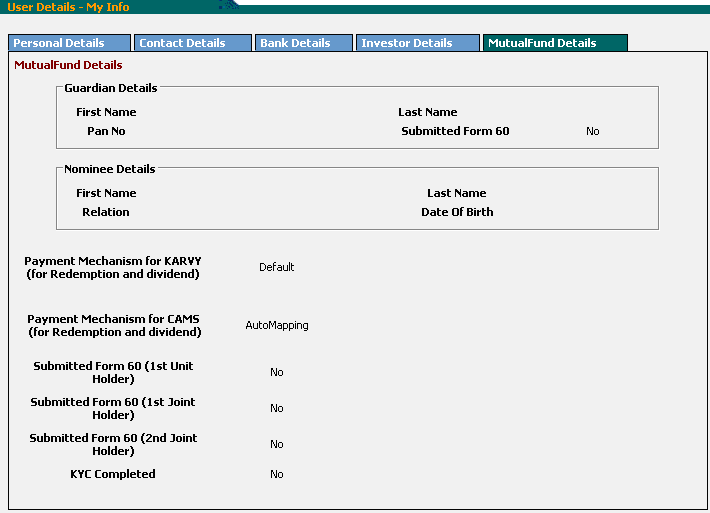Click the User Details - My Info title

pos(68,7)
